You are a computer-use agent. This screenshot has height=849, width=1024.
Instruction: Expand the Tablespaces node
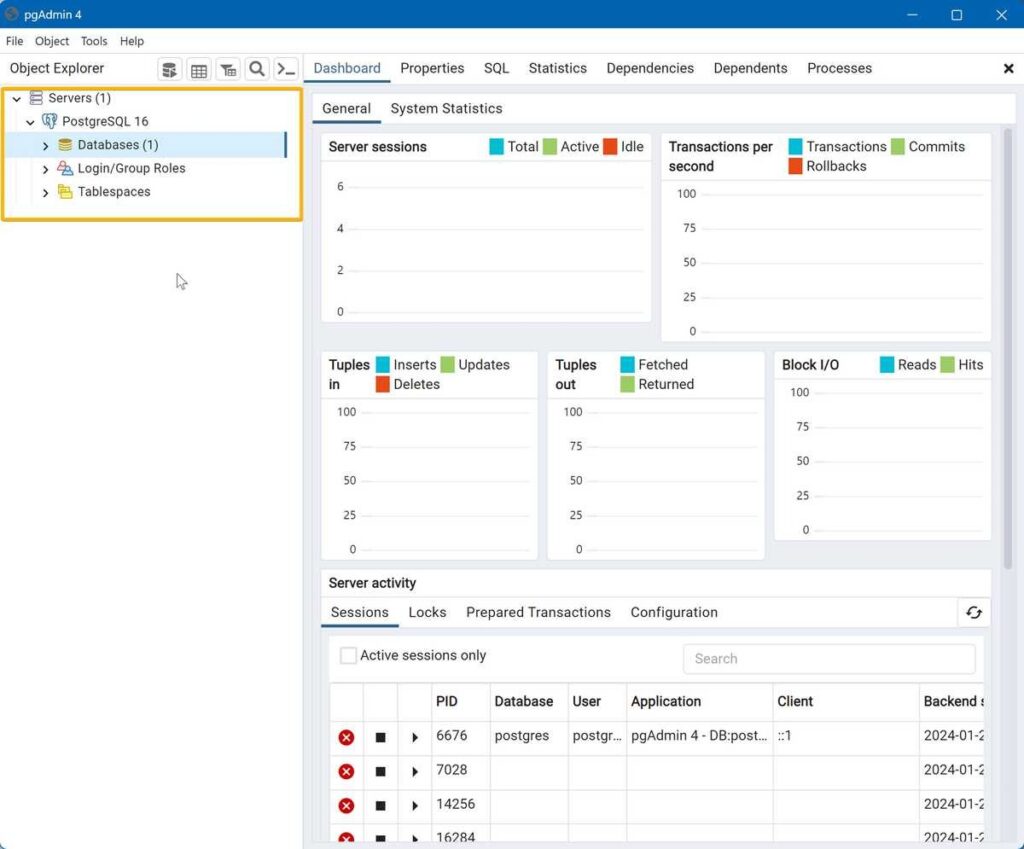click(x=45, y=193)
